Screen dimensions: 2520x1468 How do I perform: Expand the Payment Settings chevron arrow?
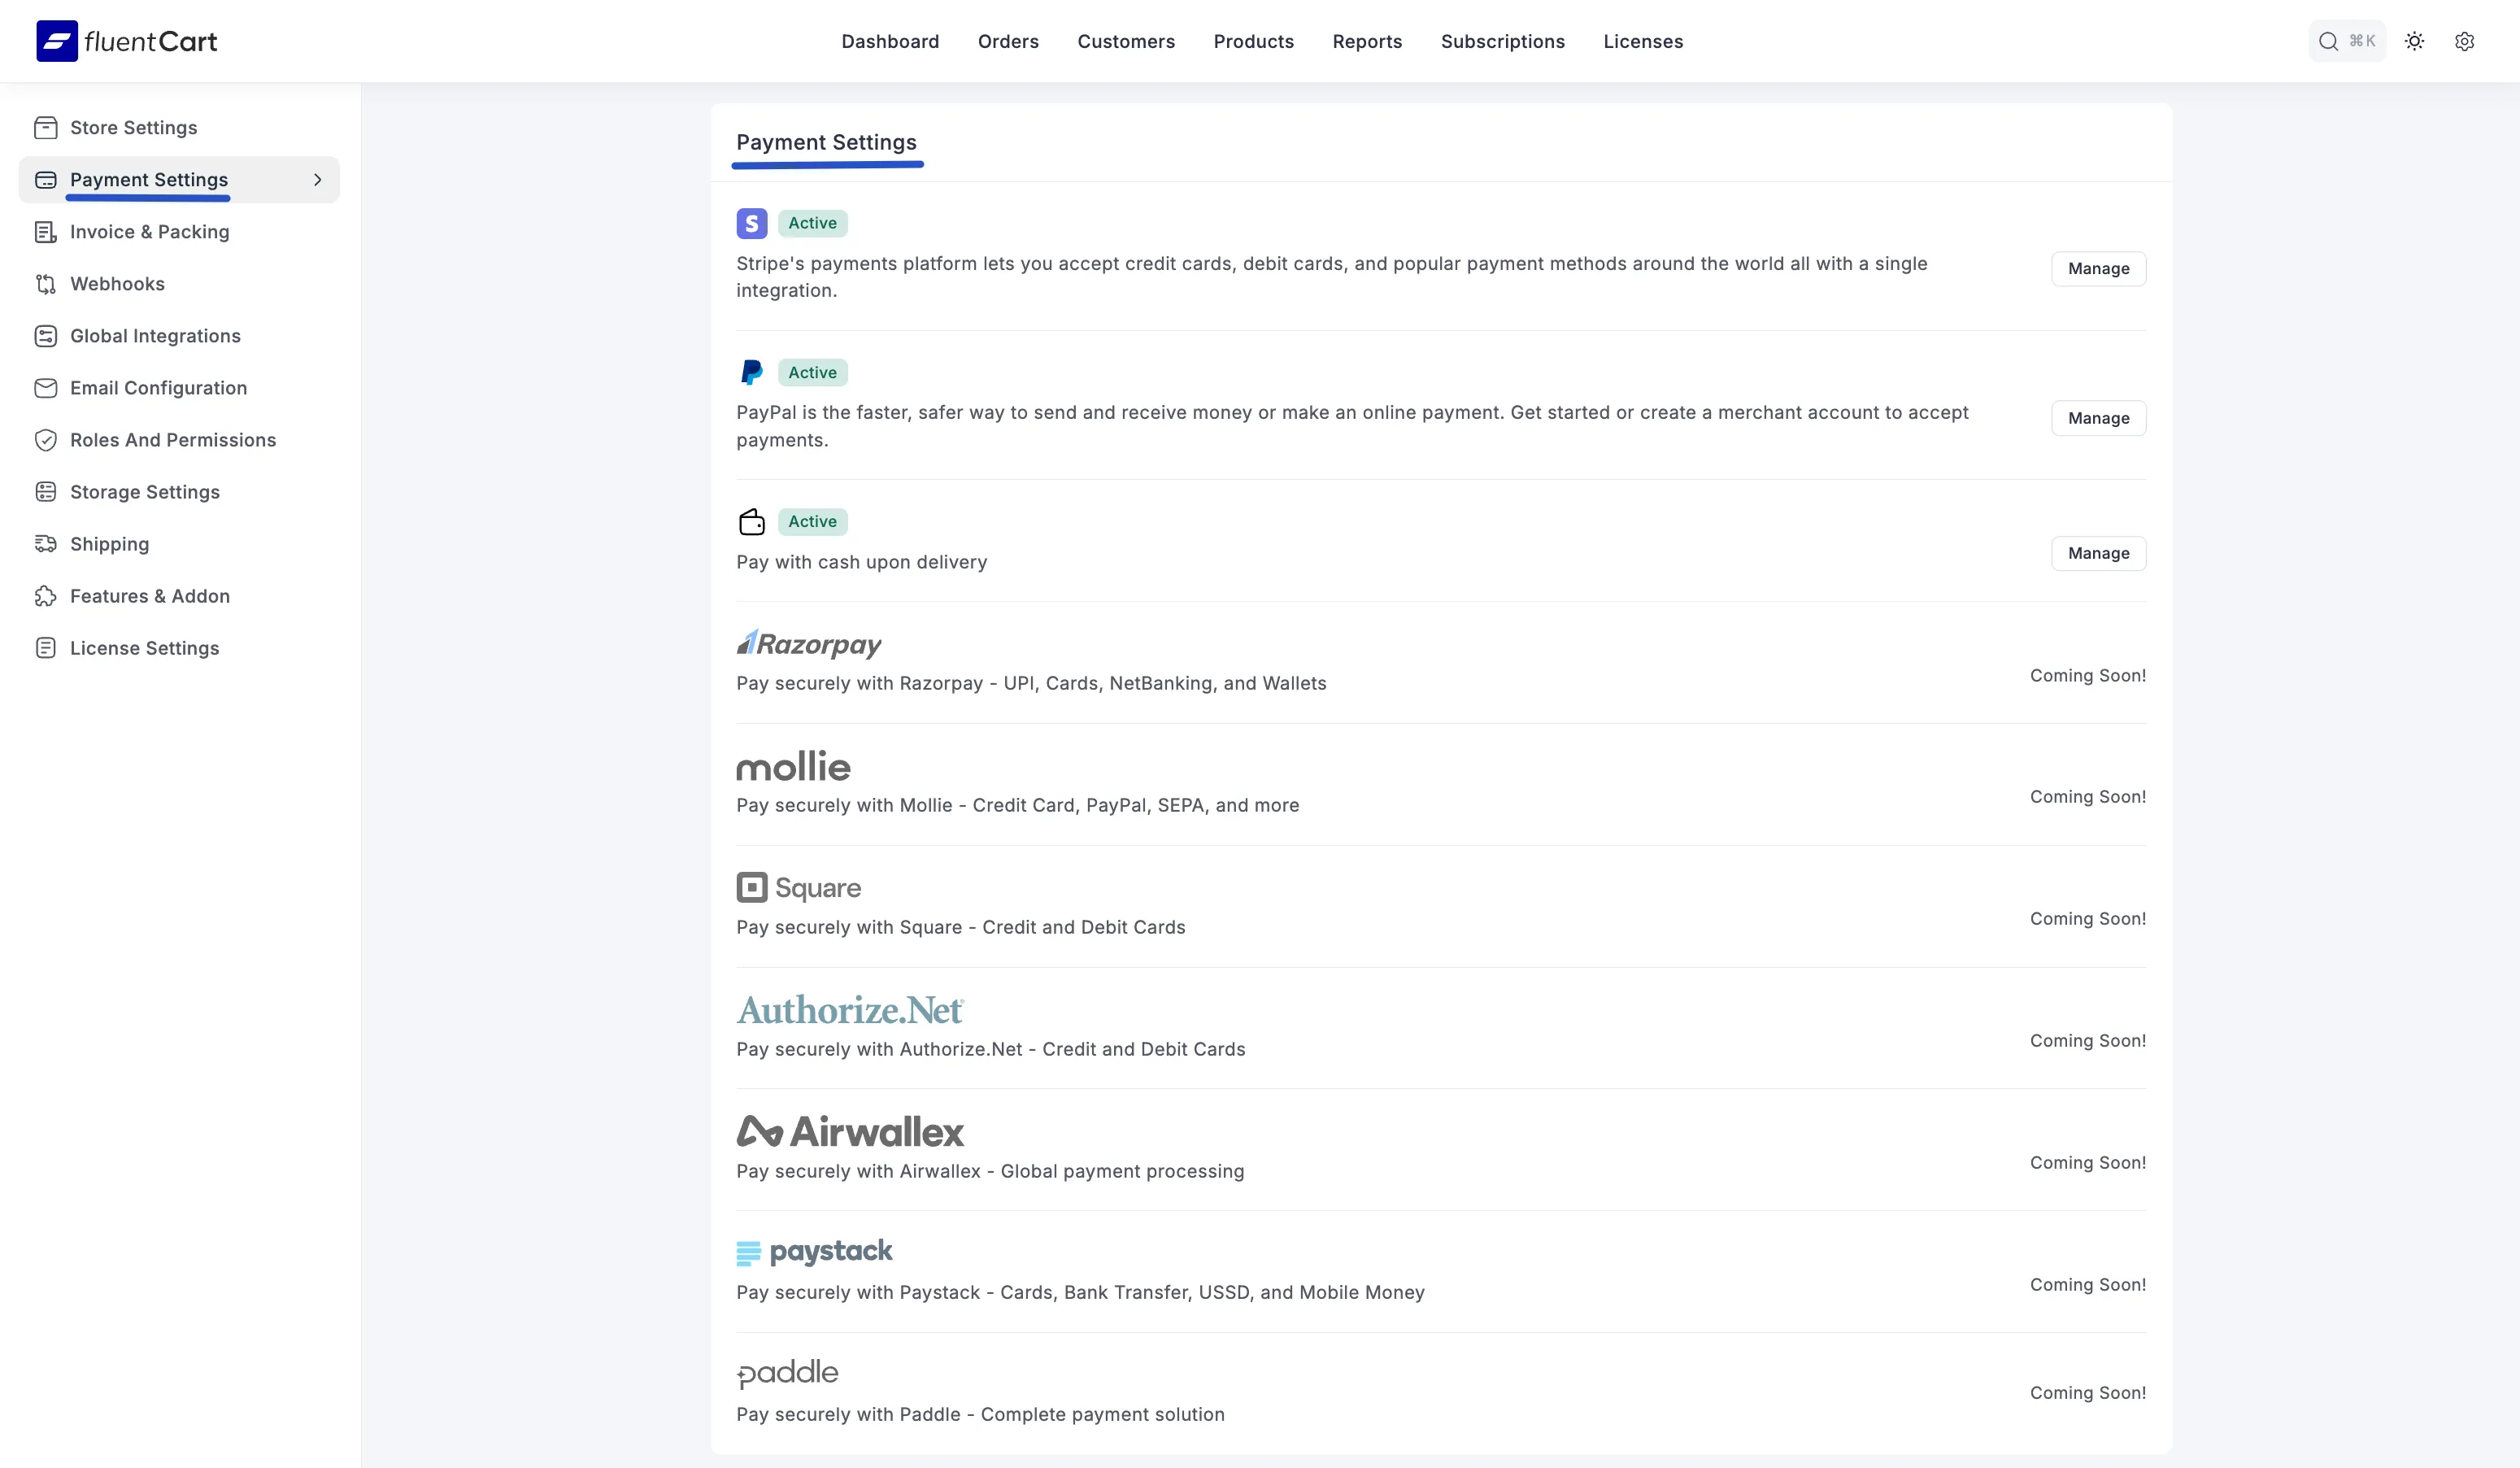[x=317, y=180]
